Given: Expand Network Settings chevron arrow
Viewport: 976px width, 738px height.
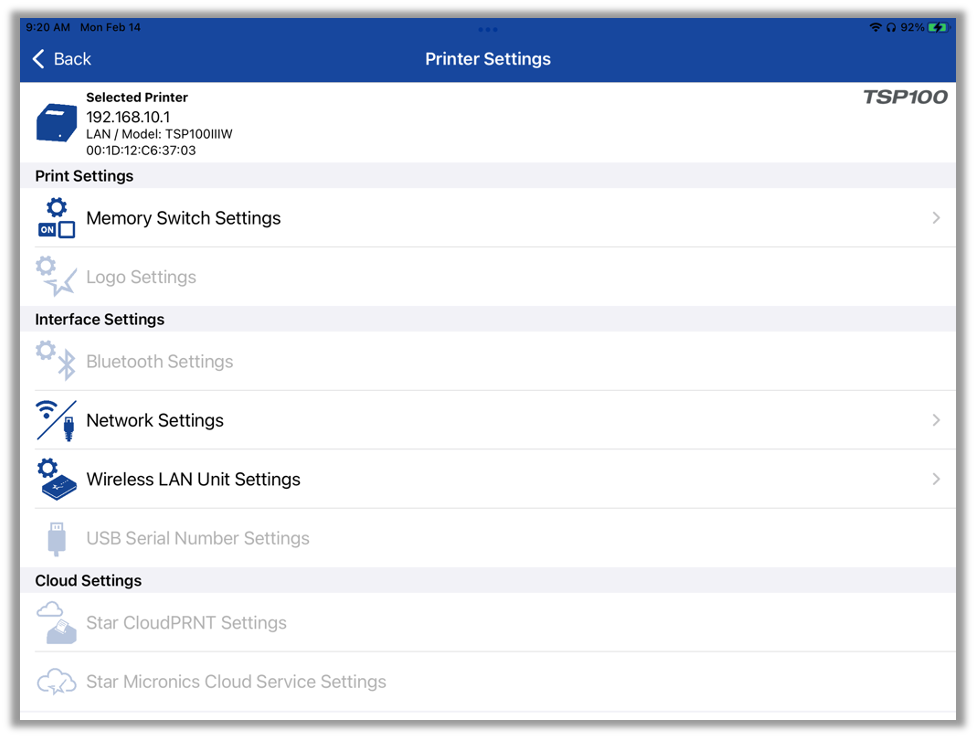Looking at the screenshot, I should point(936,420).
